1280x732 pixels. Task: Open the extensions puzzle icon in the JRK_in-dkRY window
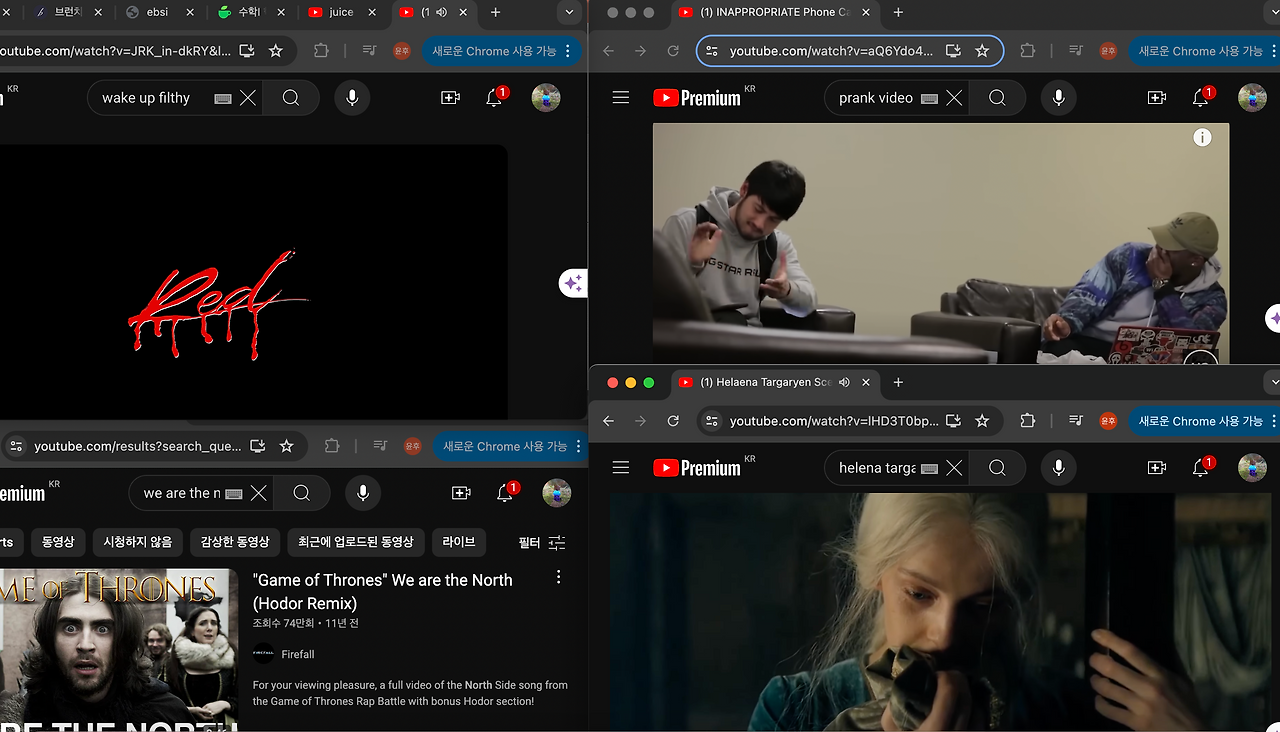click(x=321, y=51)
